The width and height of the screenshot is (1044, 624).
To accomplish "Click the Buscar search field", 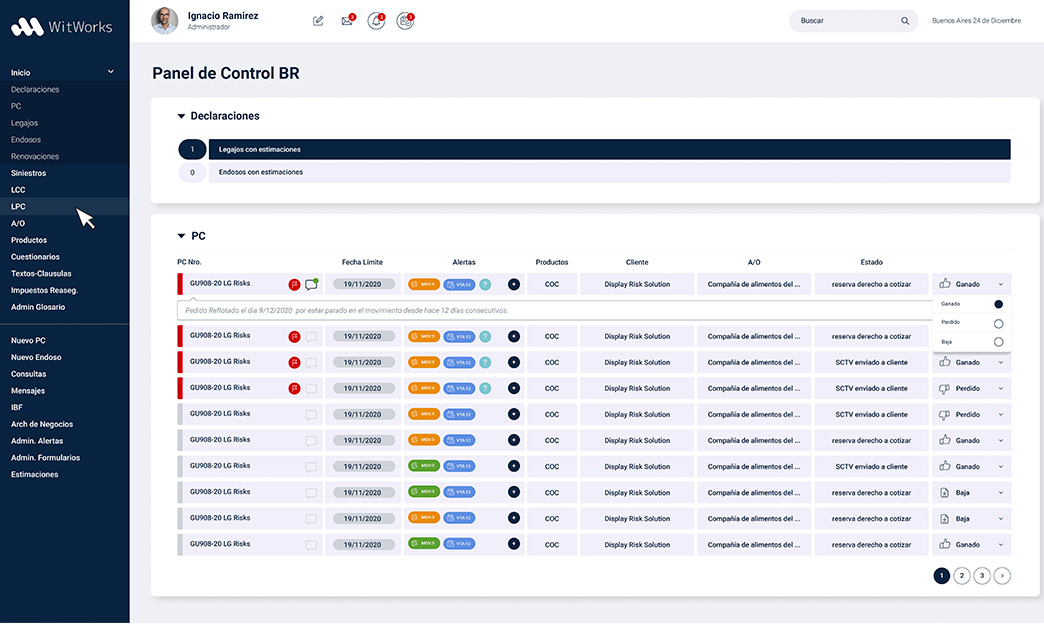I will (x=845, y=21).
